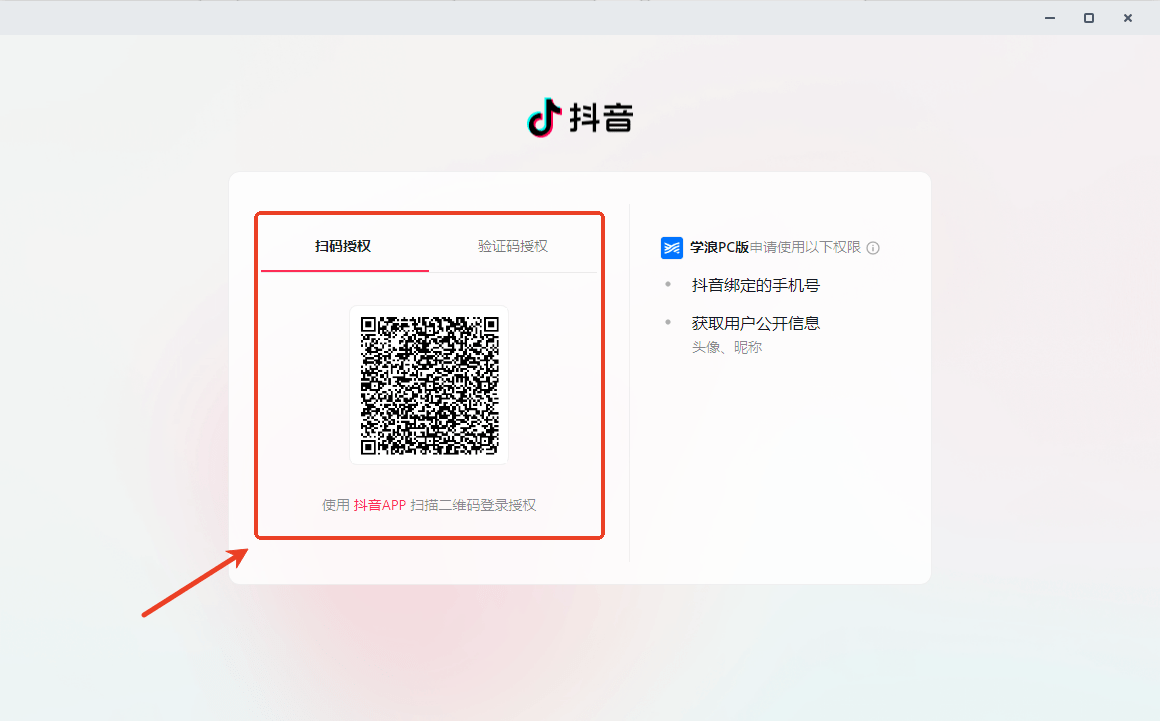Maximize the application window
Image resolution: width=1160 pixels, height=721 pixels.
pyautogui.click(x=1088, y=17)
